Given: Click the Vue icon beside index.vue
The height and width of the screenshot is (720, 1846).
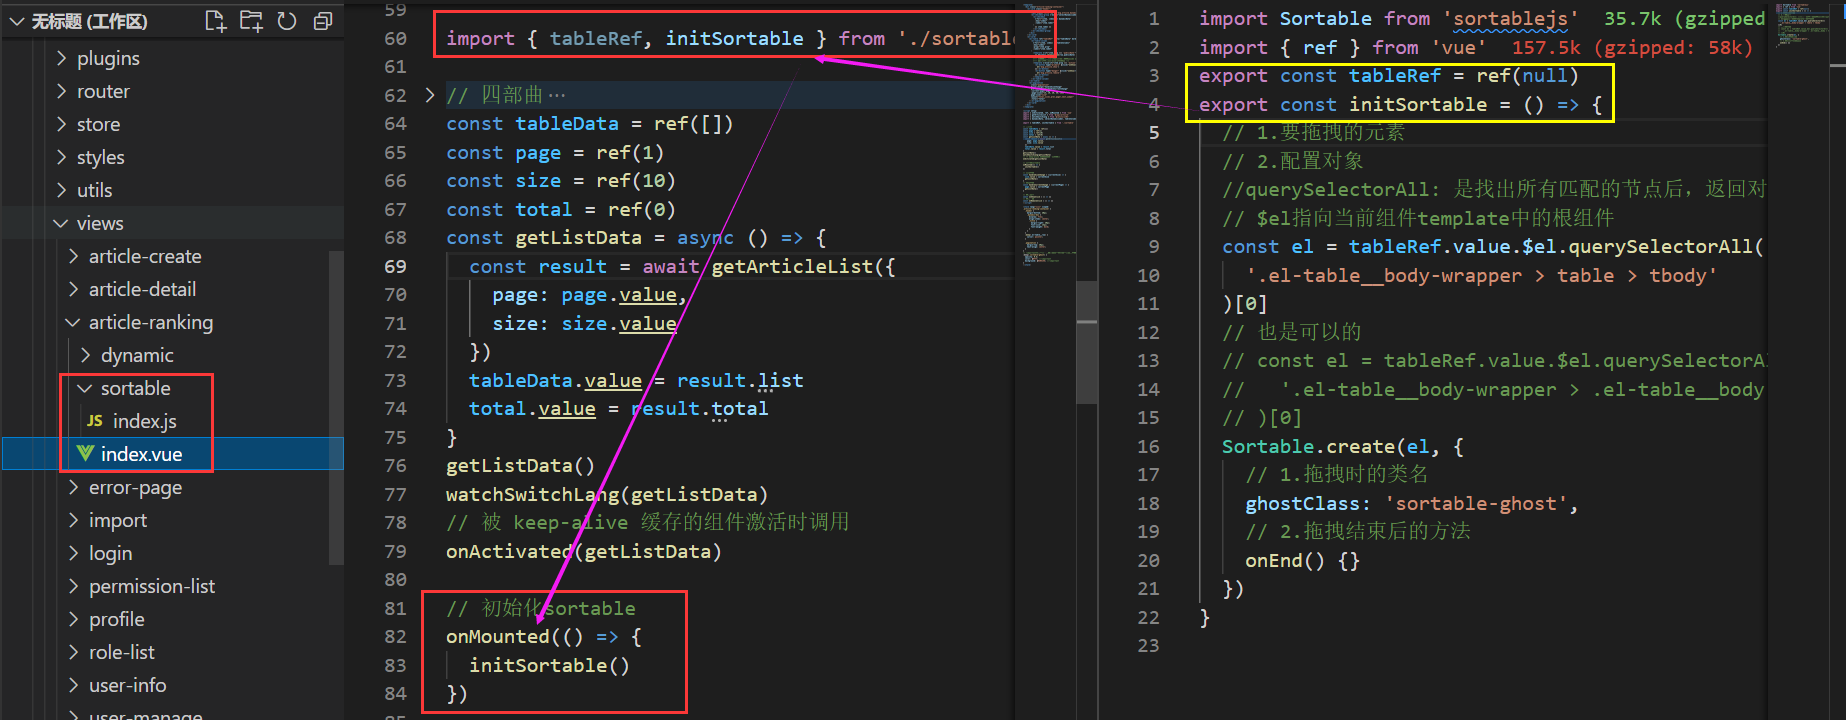Looking at the screenshot, I should (86, 454).
